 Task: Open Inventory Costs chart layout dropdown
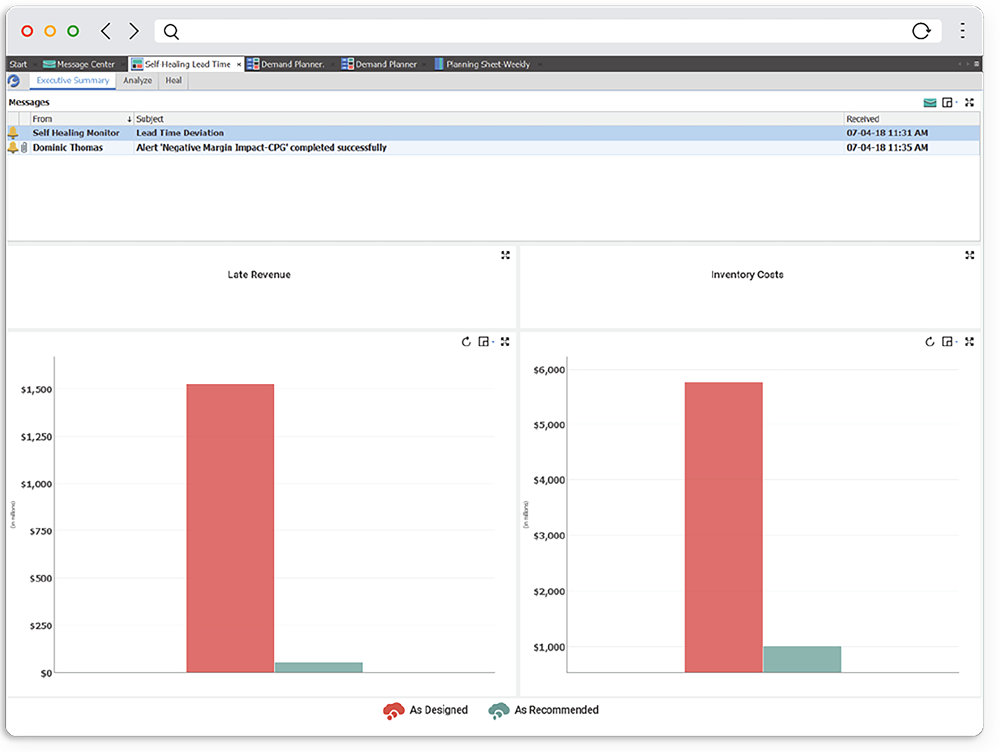coord(949,342)
